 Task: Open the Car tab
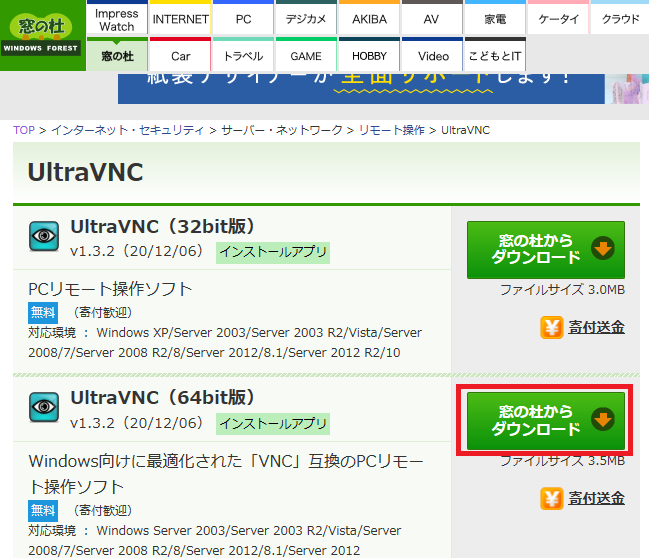180,55
